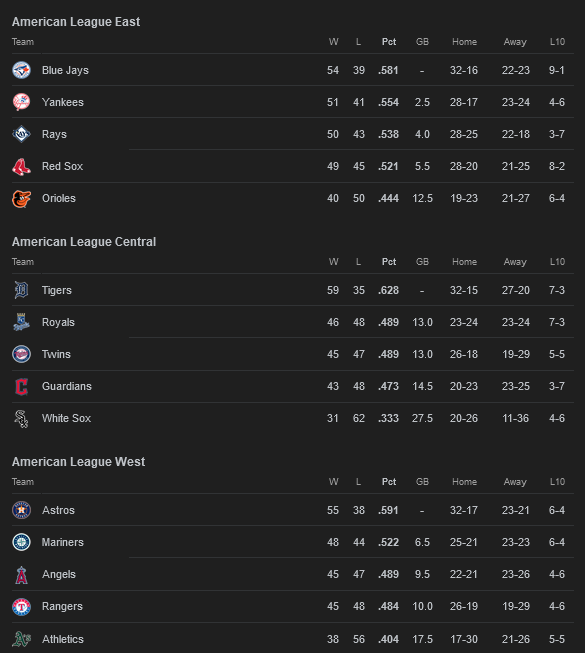
Task: Click the Orioles bird logo
Action: 21,198
